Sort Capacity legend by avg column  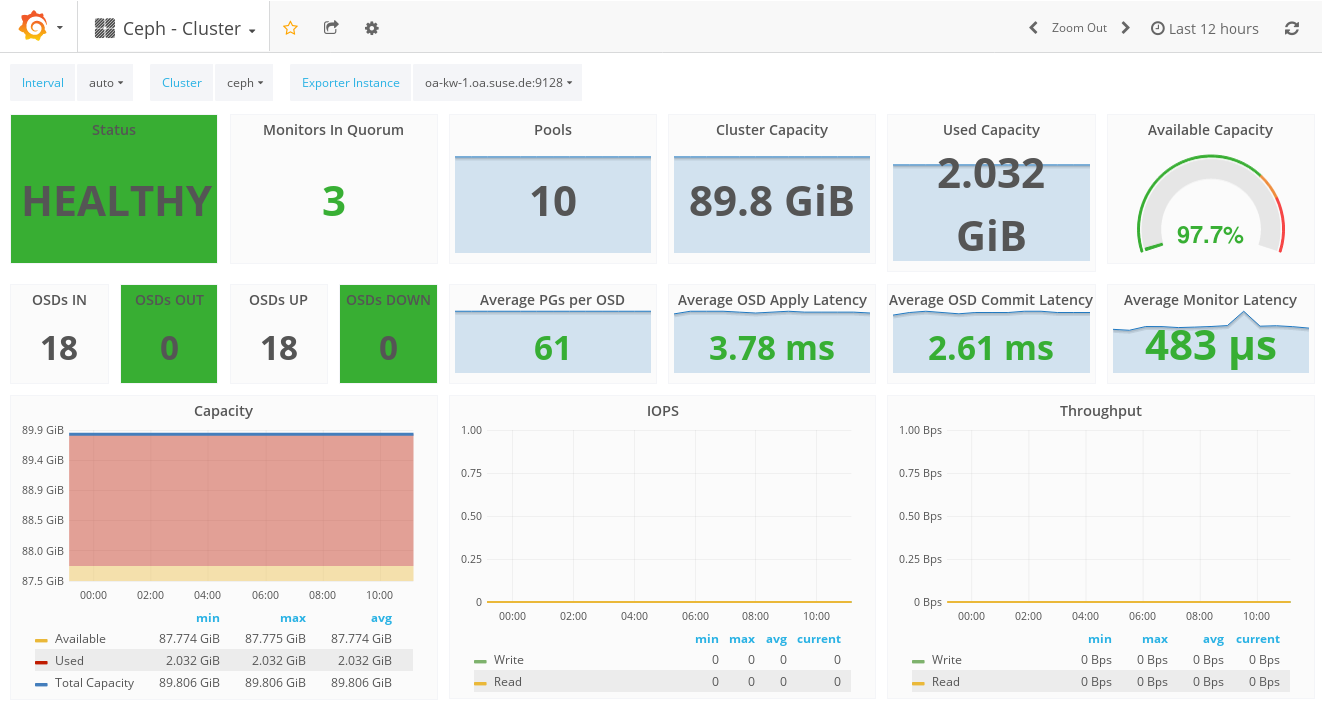pyautogui.click(x=381, y=618)
